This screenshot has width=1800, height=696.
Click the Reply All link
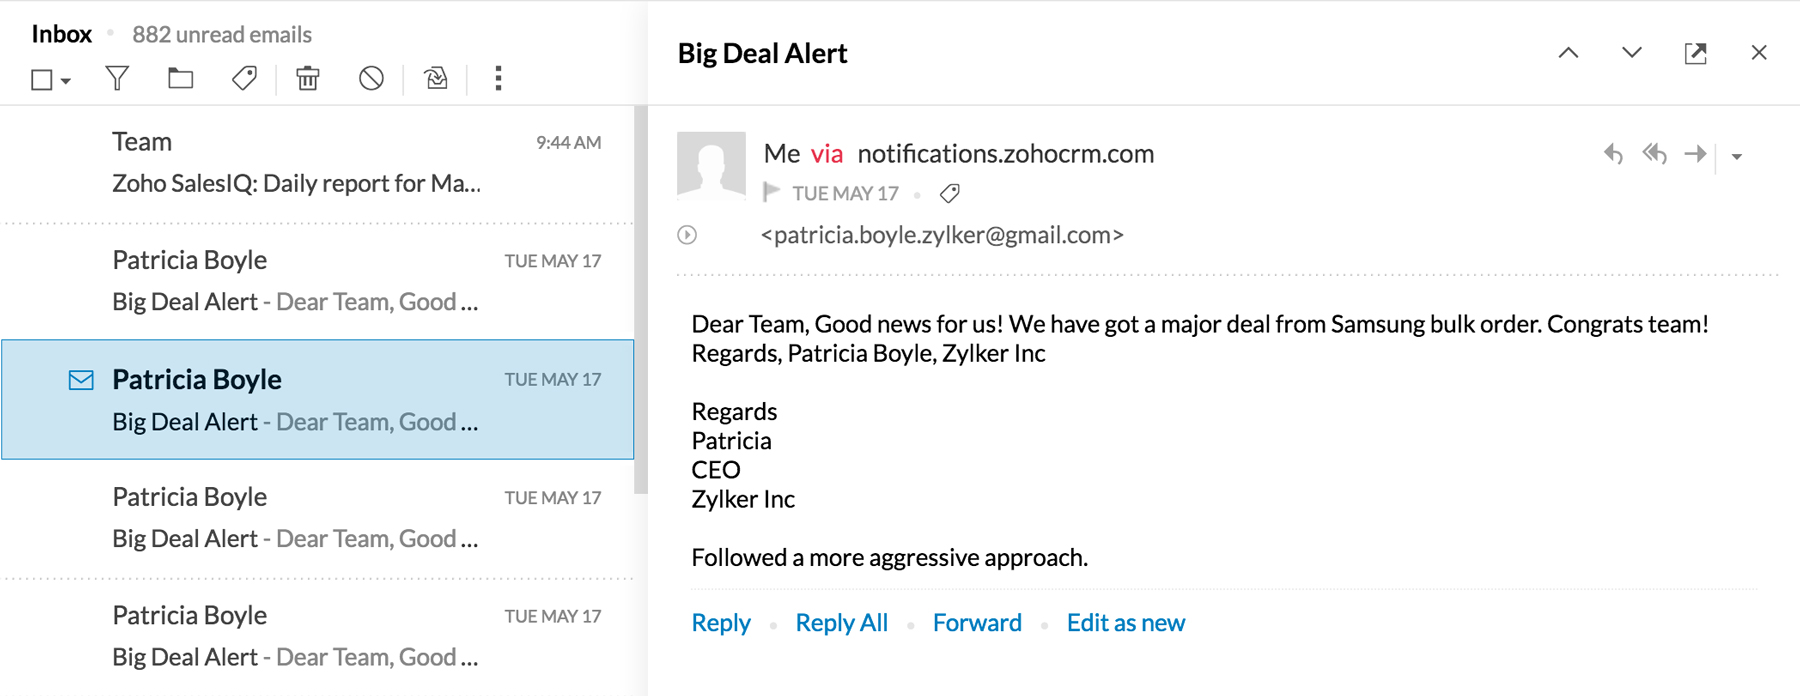(x=841, y=622)
